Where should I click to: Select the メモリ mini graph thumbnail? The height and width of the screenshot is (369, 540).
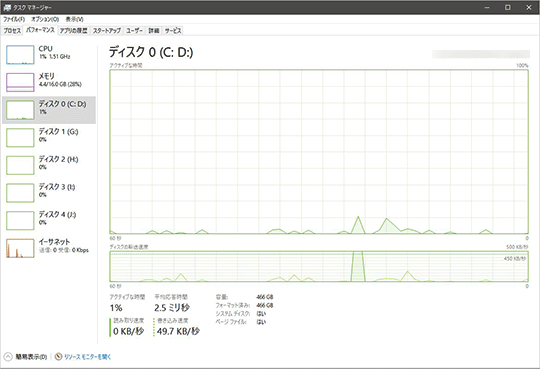tap(20, 82)
